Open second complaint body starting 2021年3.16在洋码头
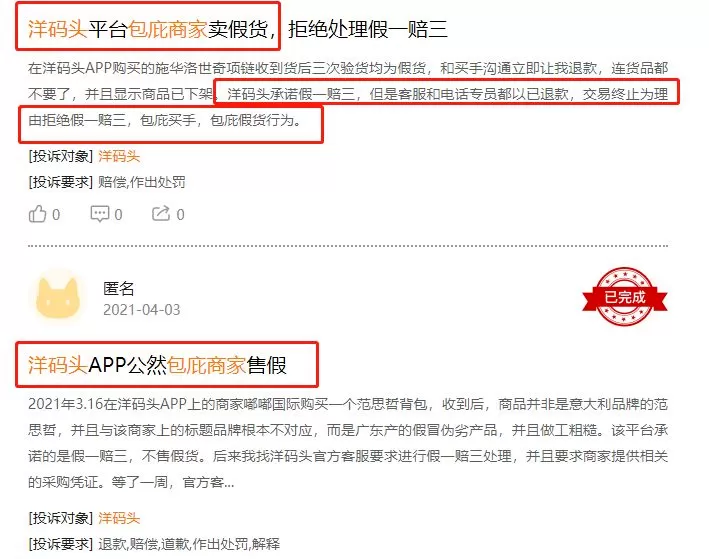This screenshot has height=559, width=709. [348, 443]
